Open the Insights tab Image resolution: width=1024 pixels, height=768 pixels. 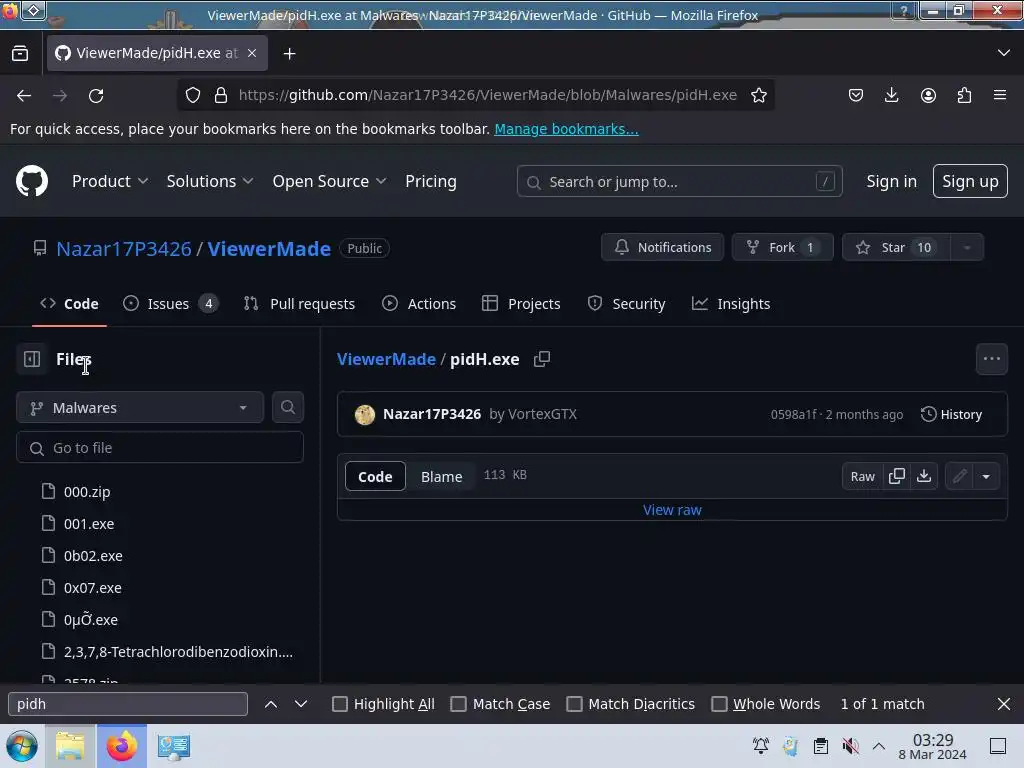click(x=731, y=304)
